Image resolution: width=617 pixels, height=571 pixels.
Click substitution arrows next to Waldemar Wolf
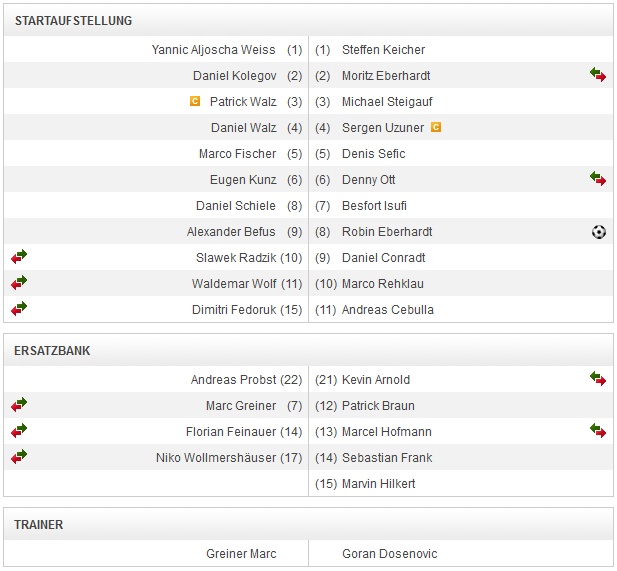point(19,283)
